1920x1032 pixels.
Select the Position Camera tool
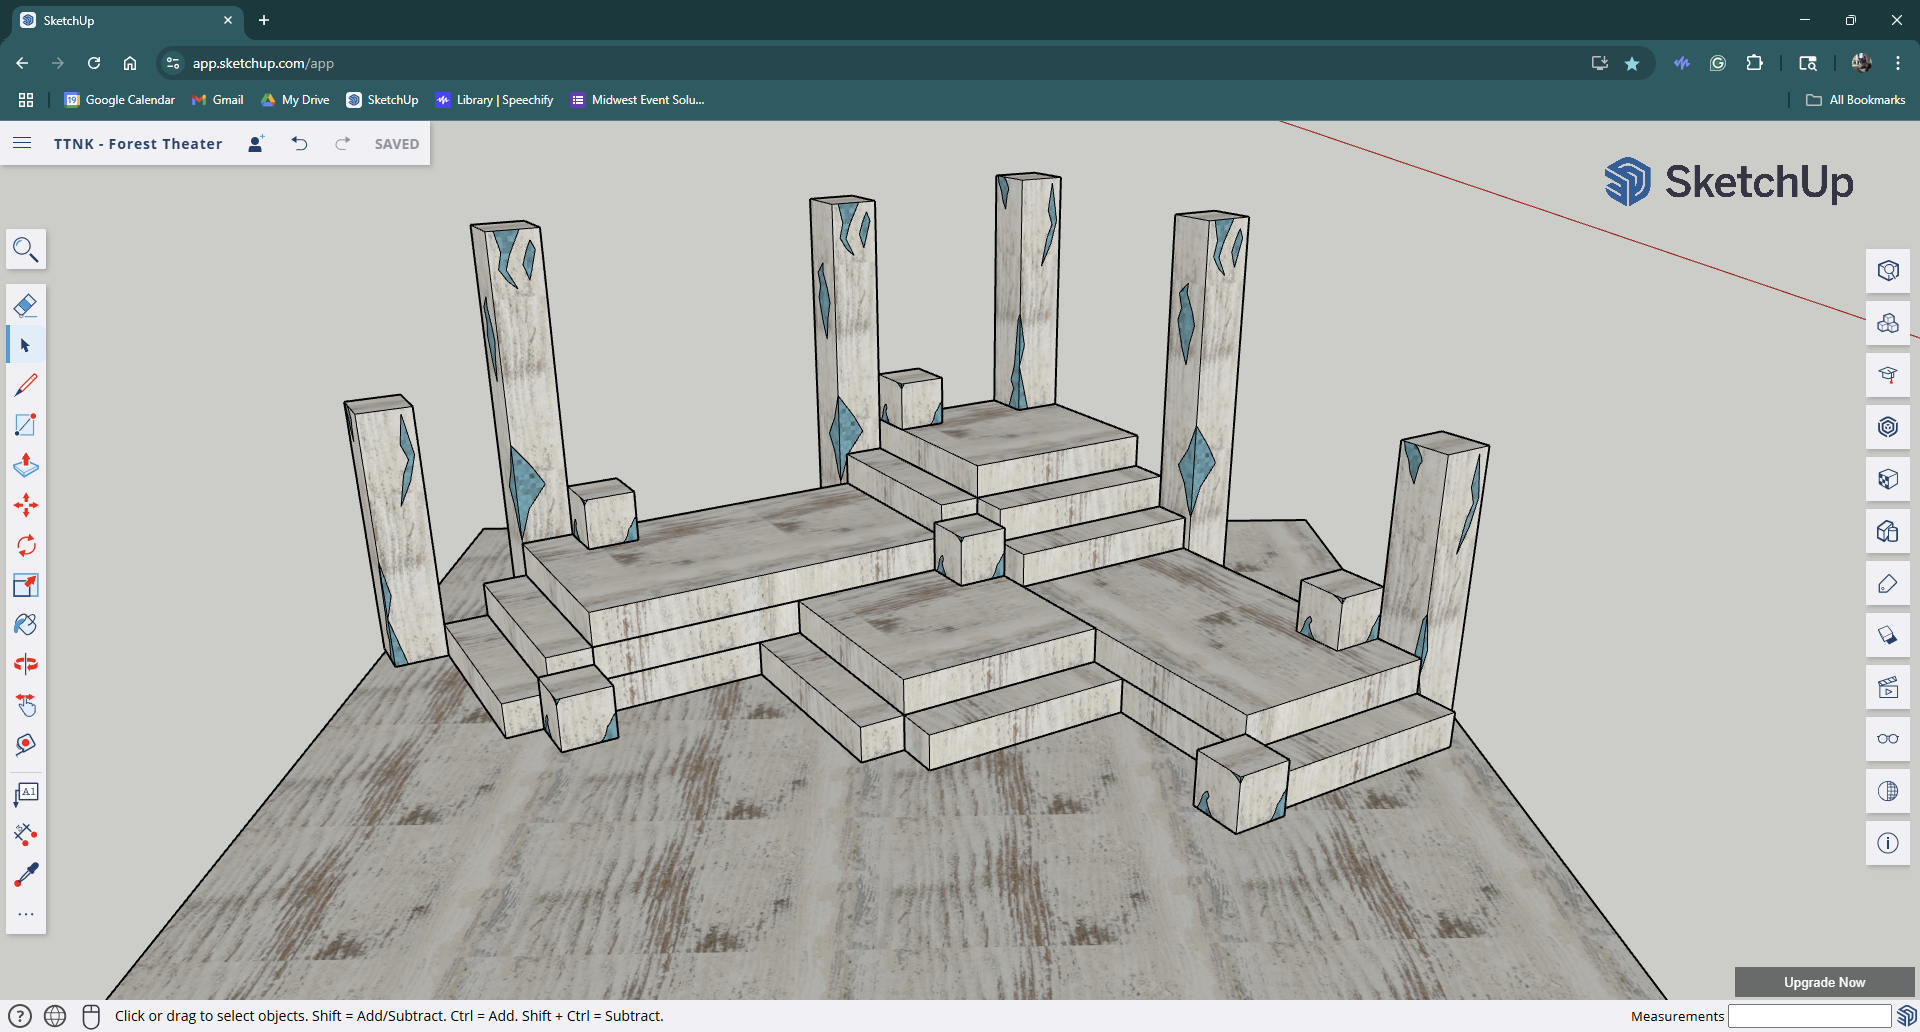(x=26, y=745)
